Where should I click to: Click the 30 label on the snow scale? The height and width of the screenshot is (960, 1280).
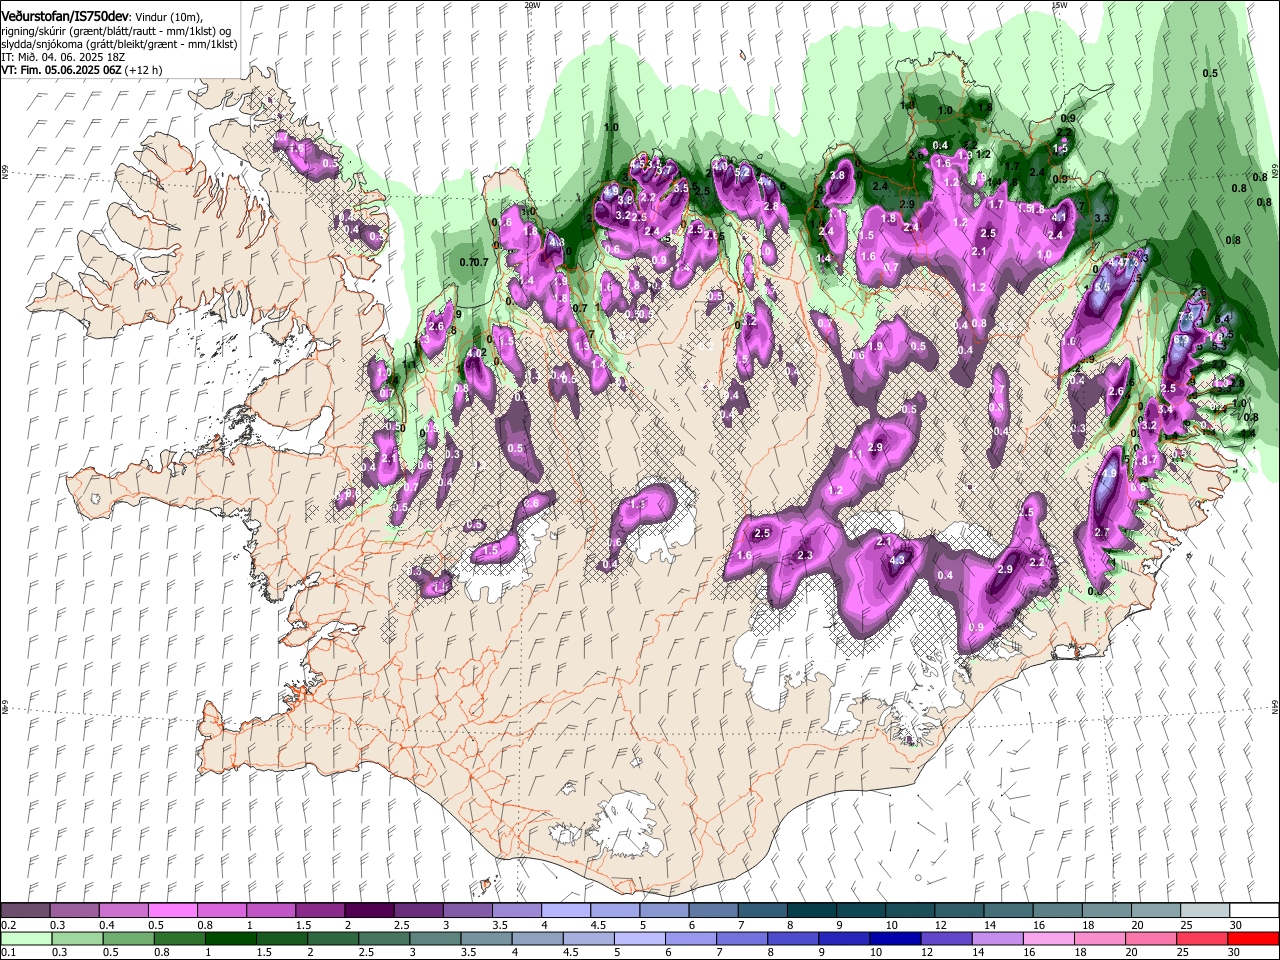(1236, 925)
